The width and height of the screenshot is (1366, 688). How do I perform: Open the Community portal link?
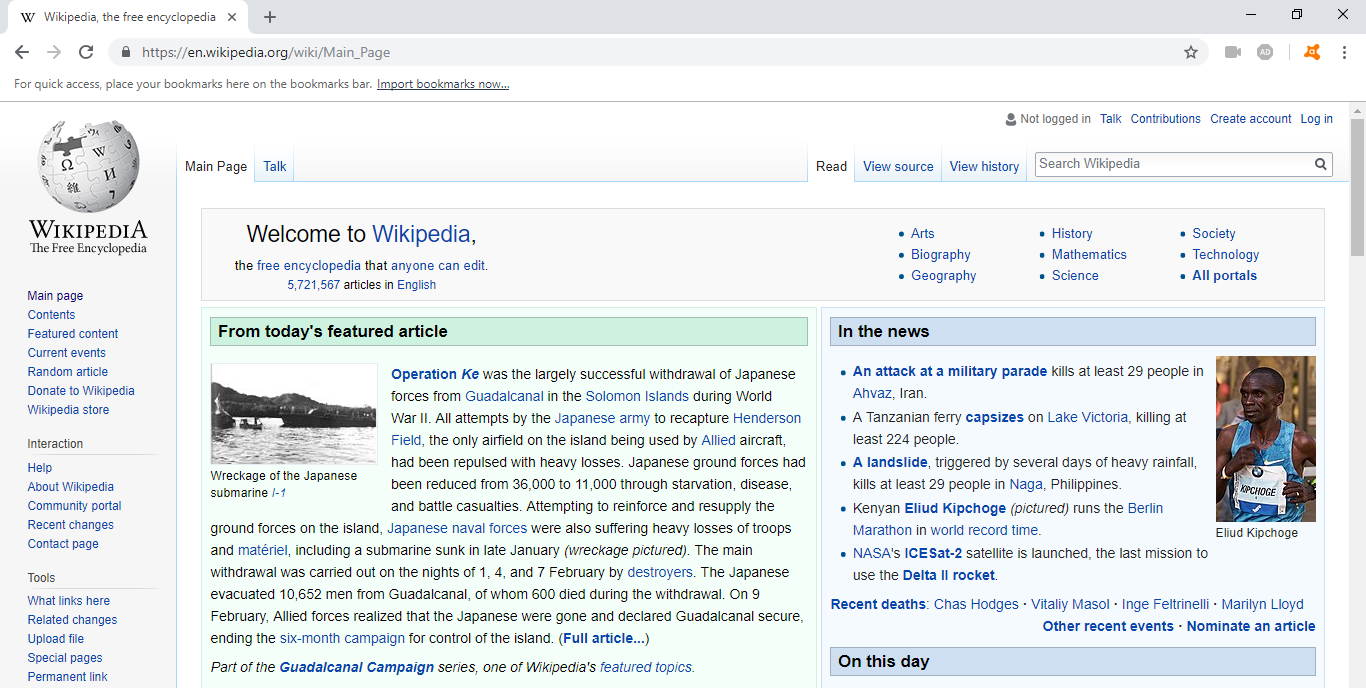pyautogui.click(x=75, y=506)
